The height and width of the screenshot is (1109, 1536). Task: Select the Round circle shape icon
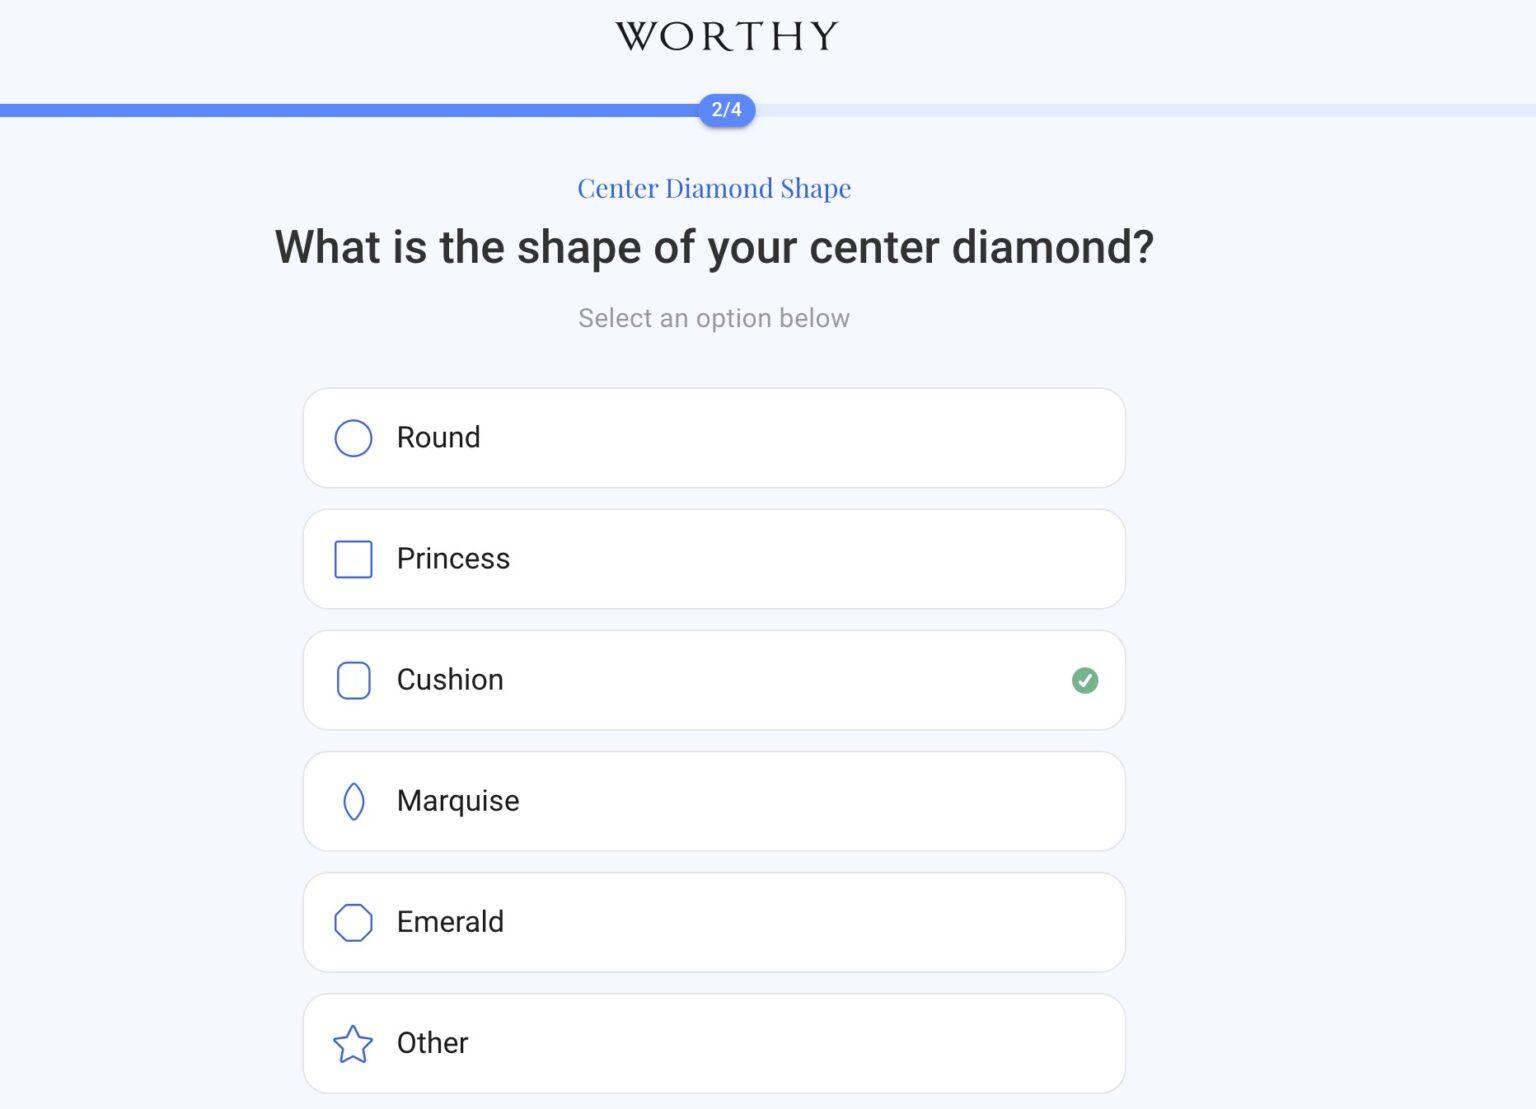click(352, 438)
